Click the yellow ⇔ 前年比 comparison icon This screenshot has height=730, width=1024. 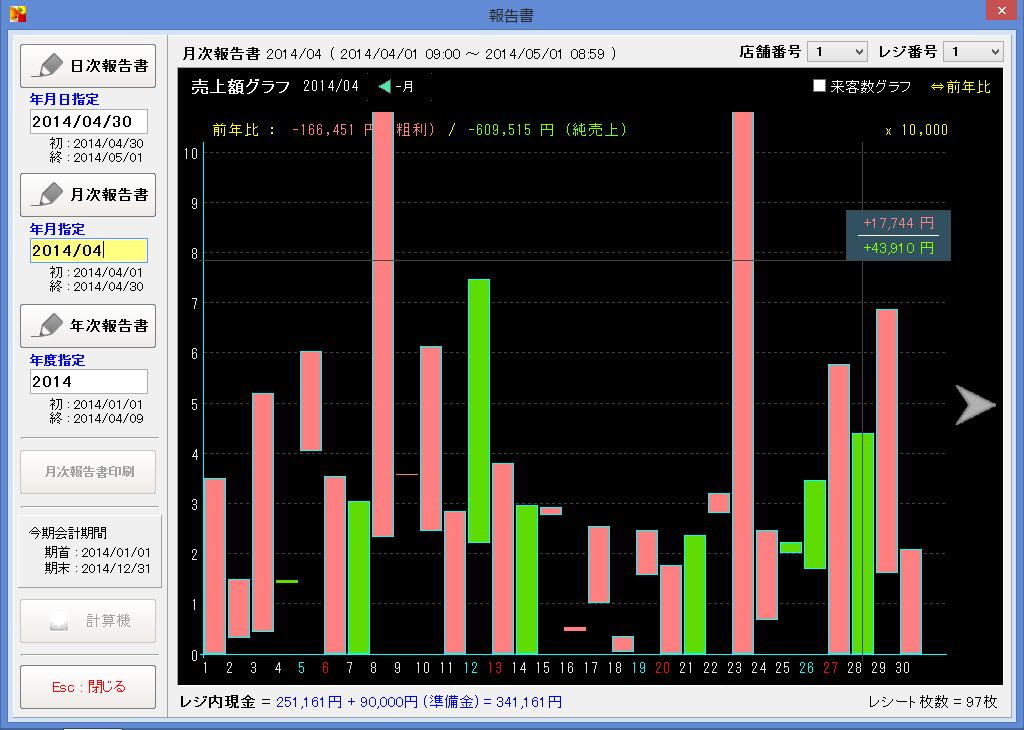(x=937, y=87)
